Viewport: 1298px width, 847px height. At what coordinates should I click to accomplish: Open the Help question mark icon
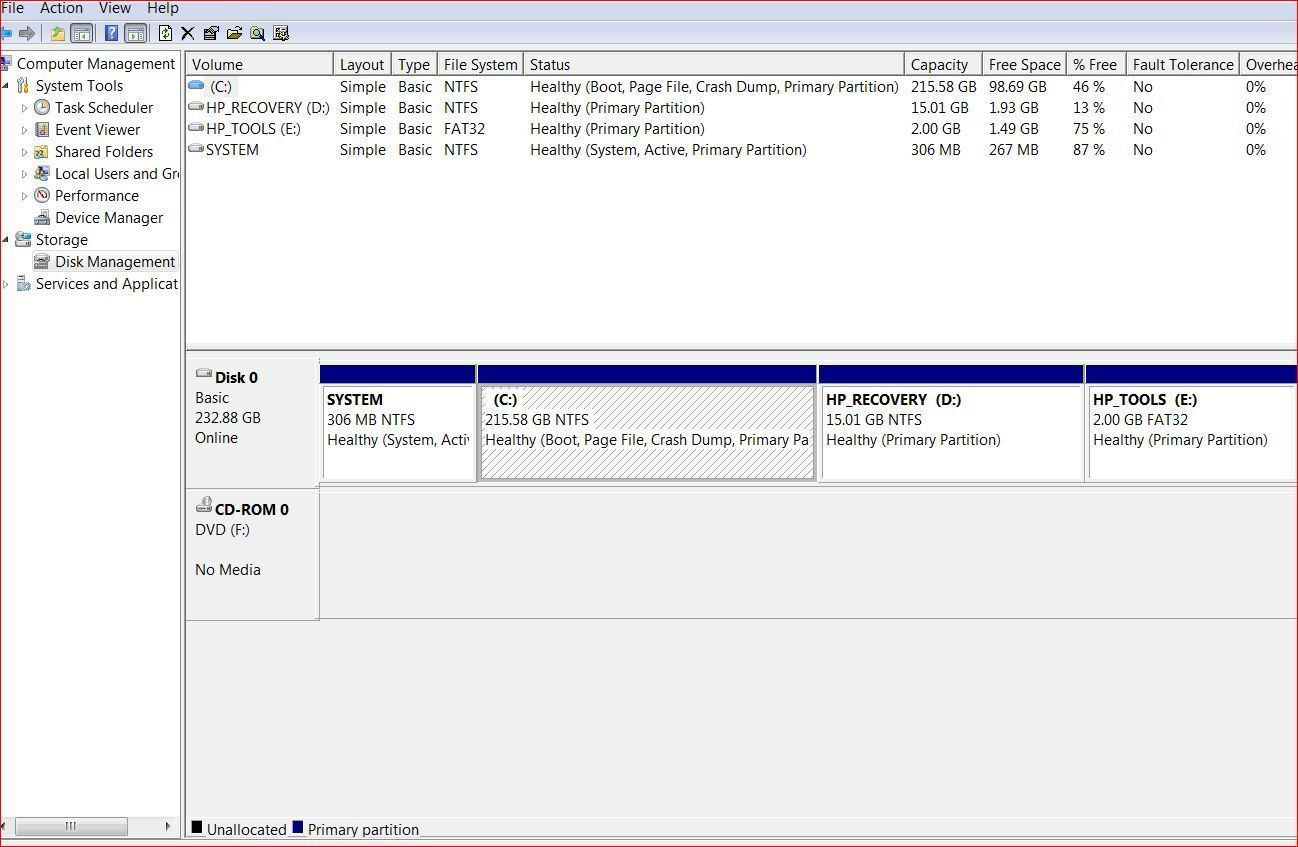(x=112, y=33)
